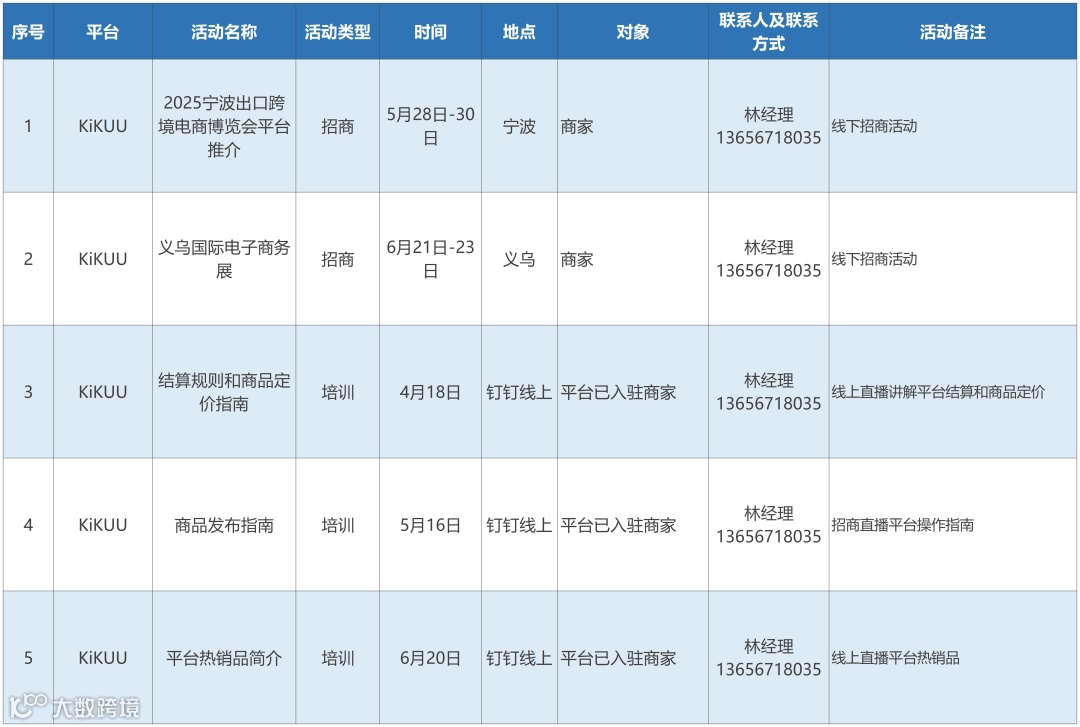
Task: Click 林经理 contact in the 6月20日 row
Action: 769,658
